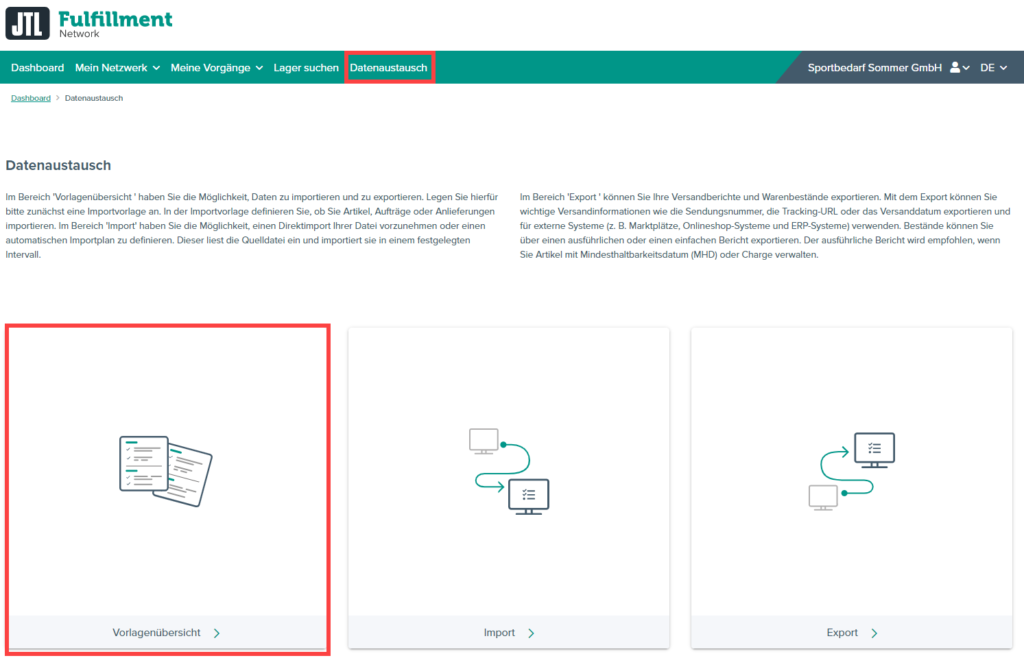Click the JTL logo icon

pyautogui.click(x=27, y=22)
